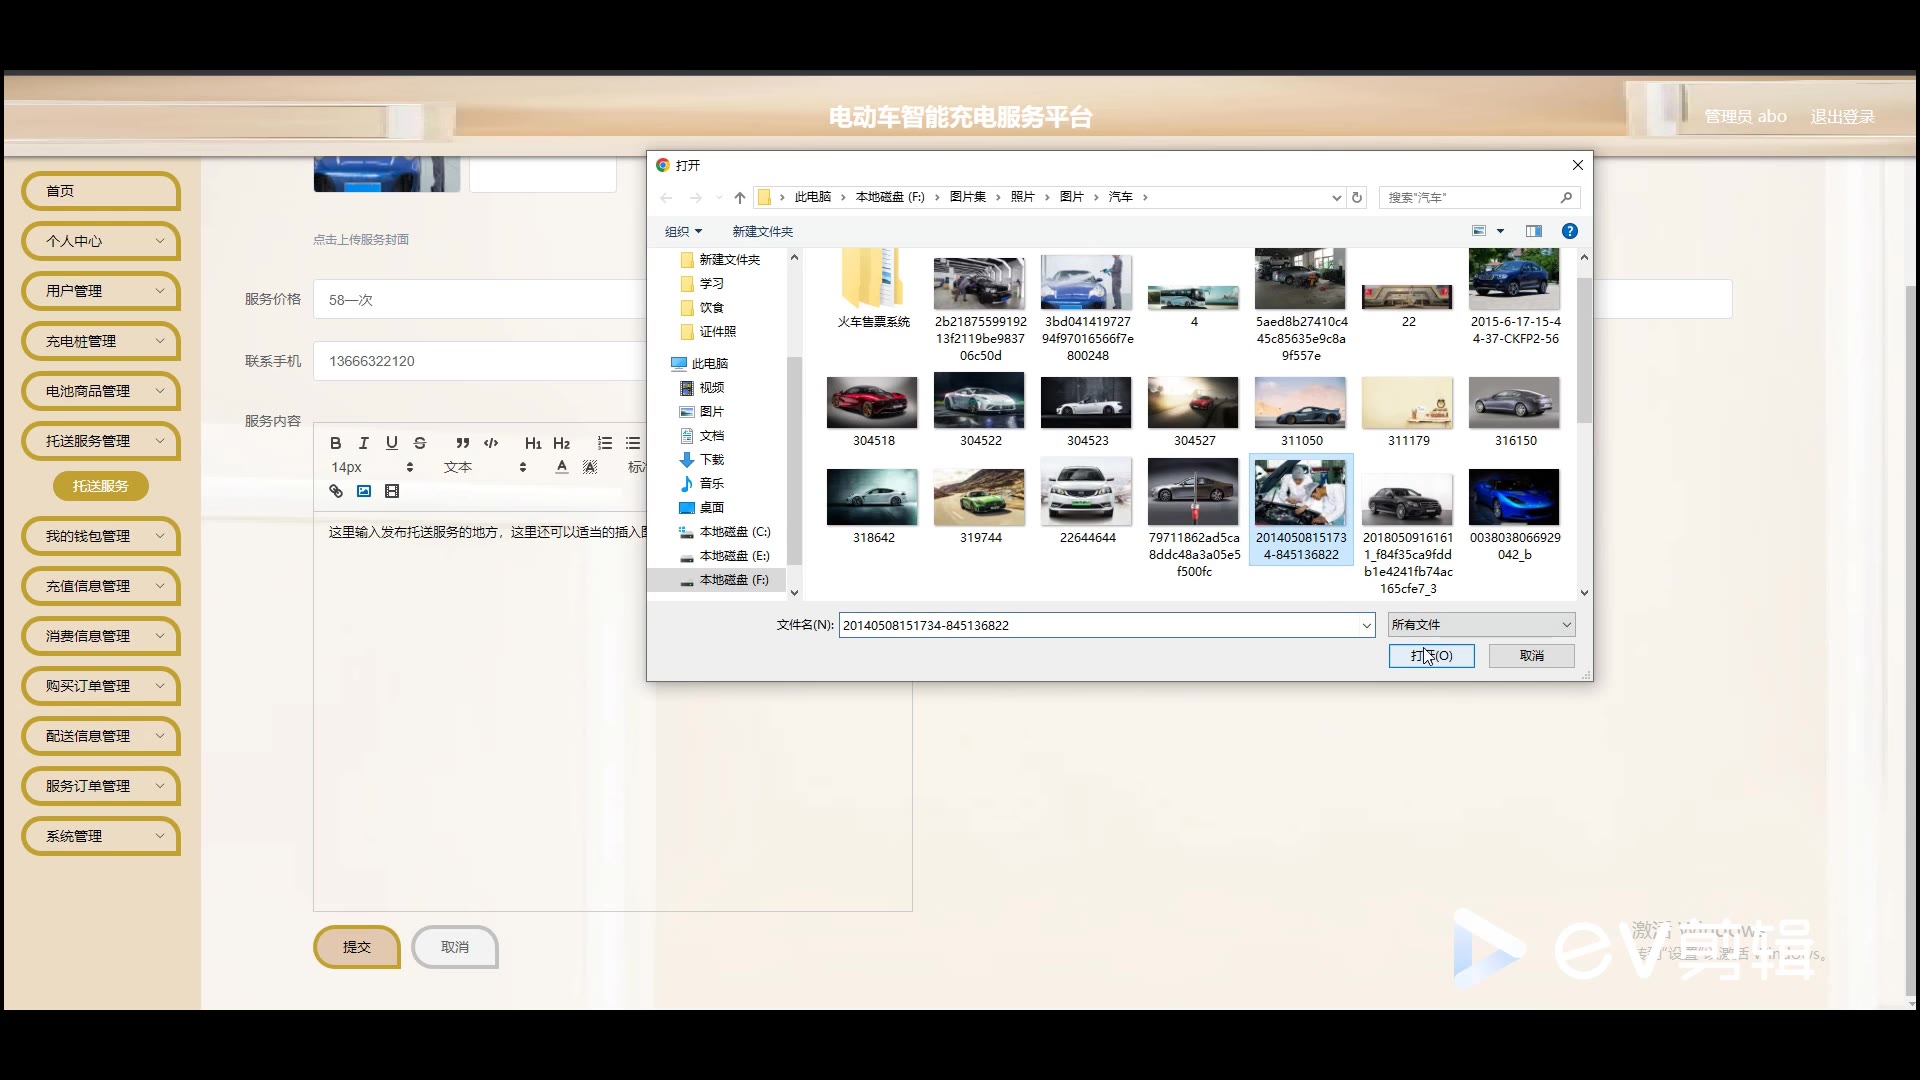The width and height of the screenshot is (1920, 1080).
Task: Expand the 组织 menu in dialog
Action: click(683, 231)
